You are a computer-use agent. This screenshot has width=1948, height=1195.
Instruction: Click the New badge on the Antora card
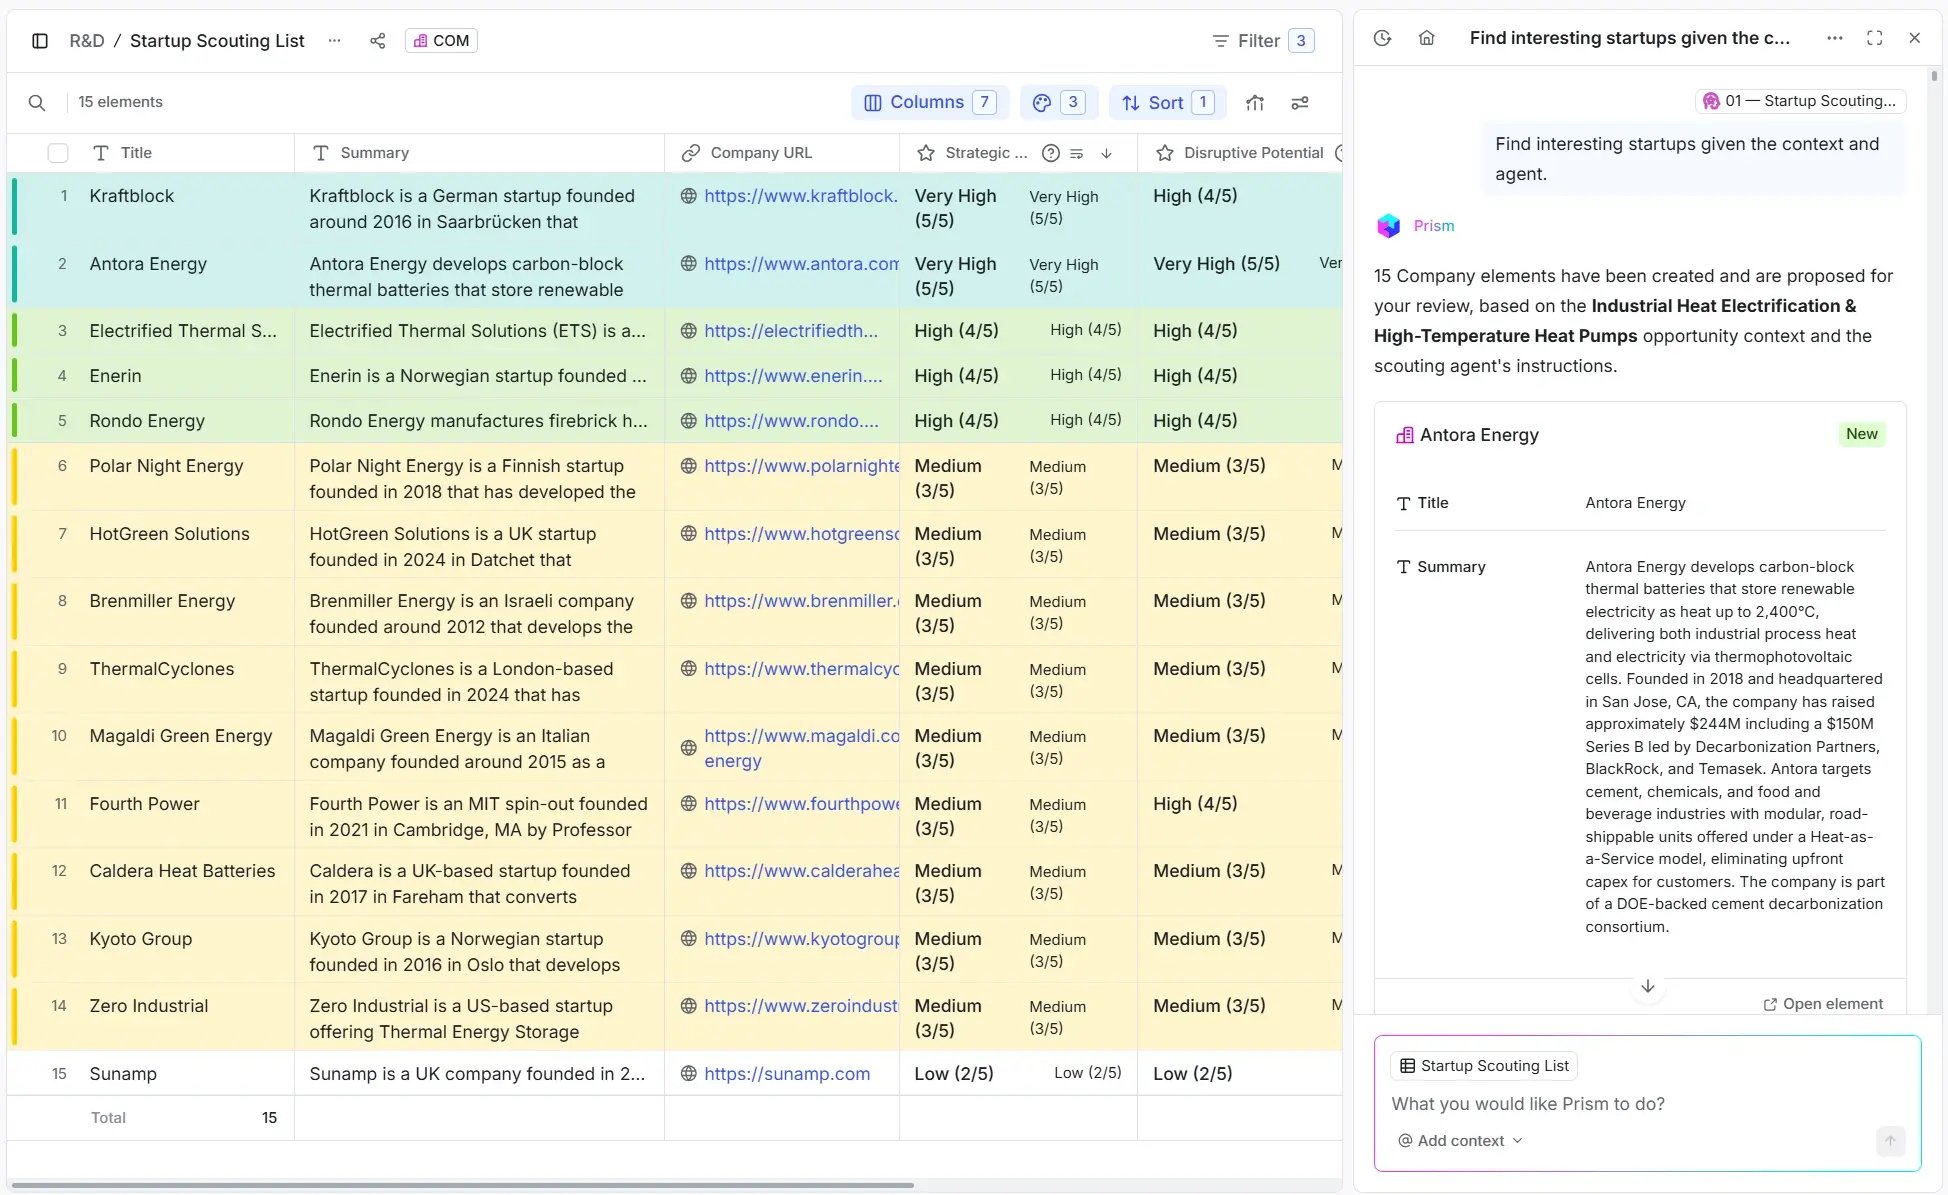tap(1861, 434)
